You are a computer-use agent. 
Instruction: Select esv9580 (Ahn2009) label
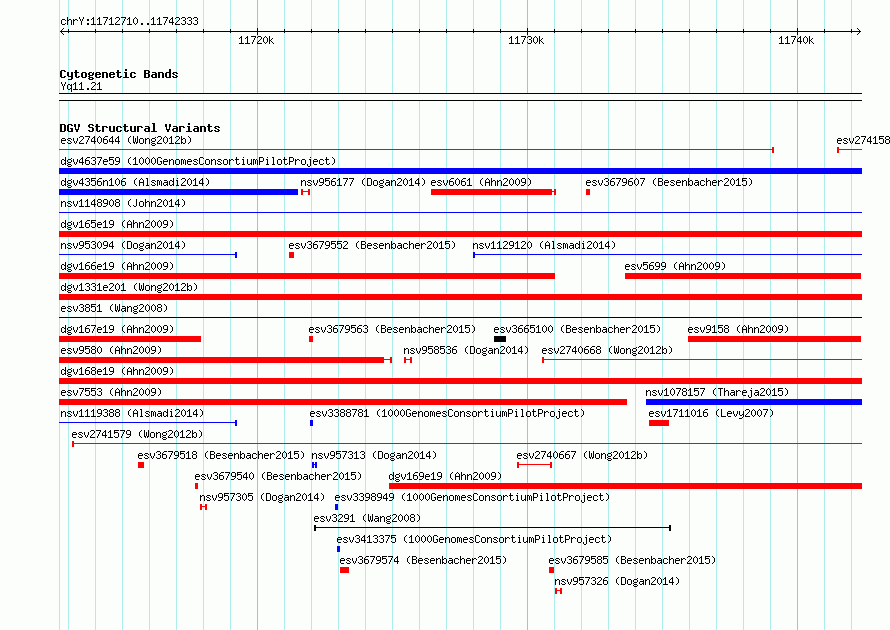111,350
